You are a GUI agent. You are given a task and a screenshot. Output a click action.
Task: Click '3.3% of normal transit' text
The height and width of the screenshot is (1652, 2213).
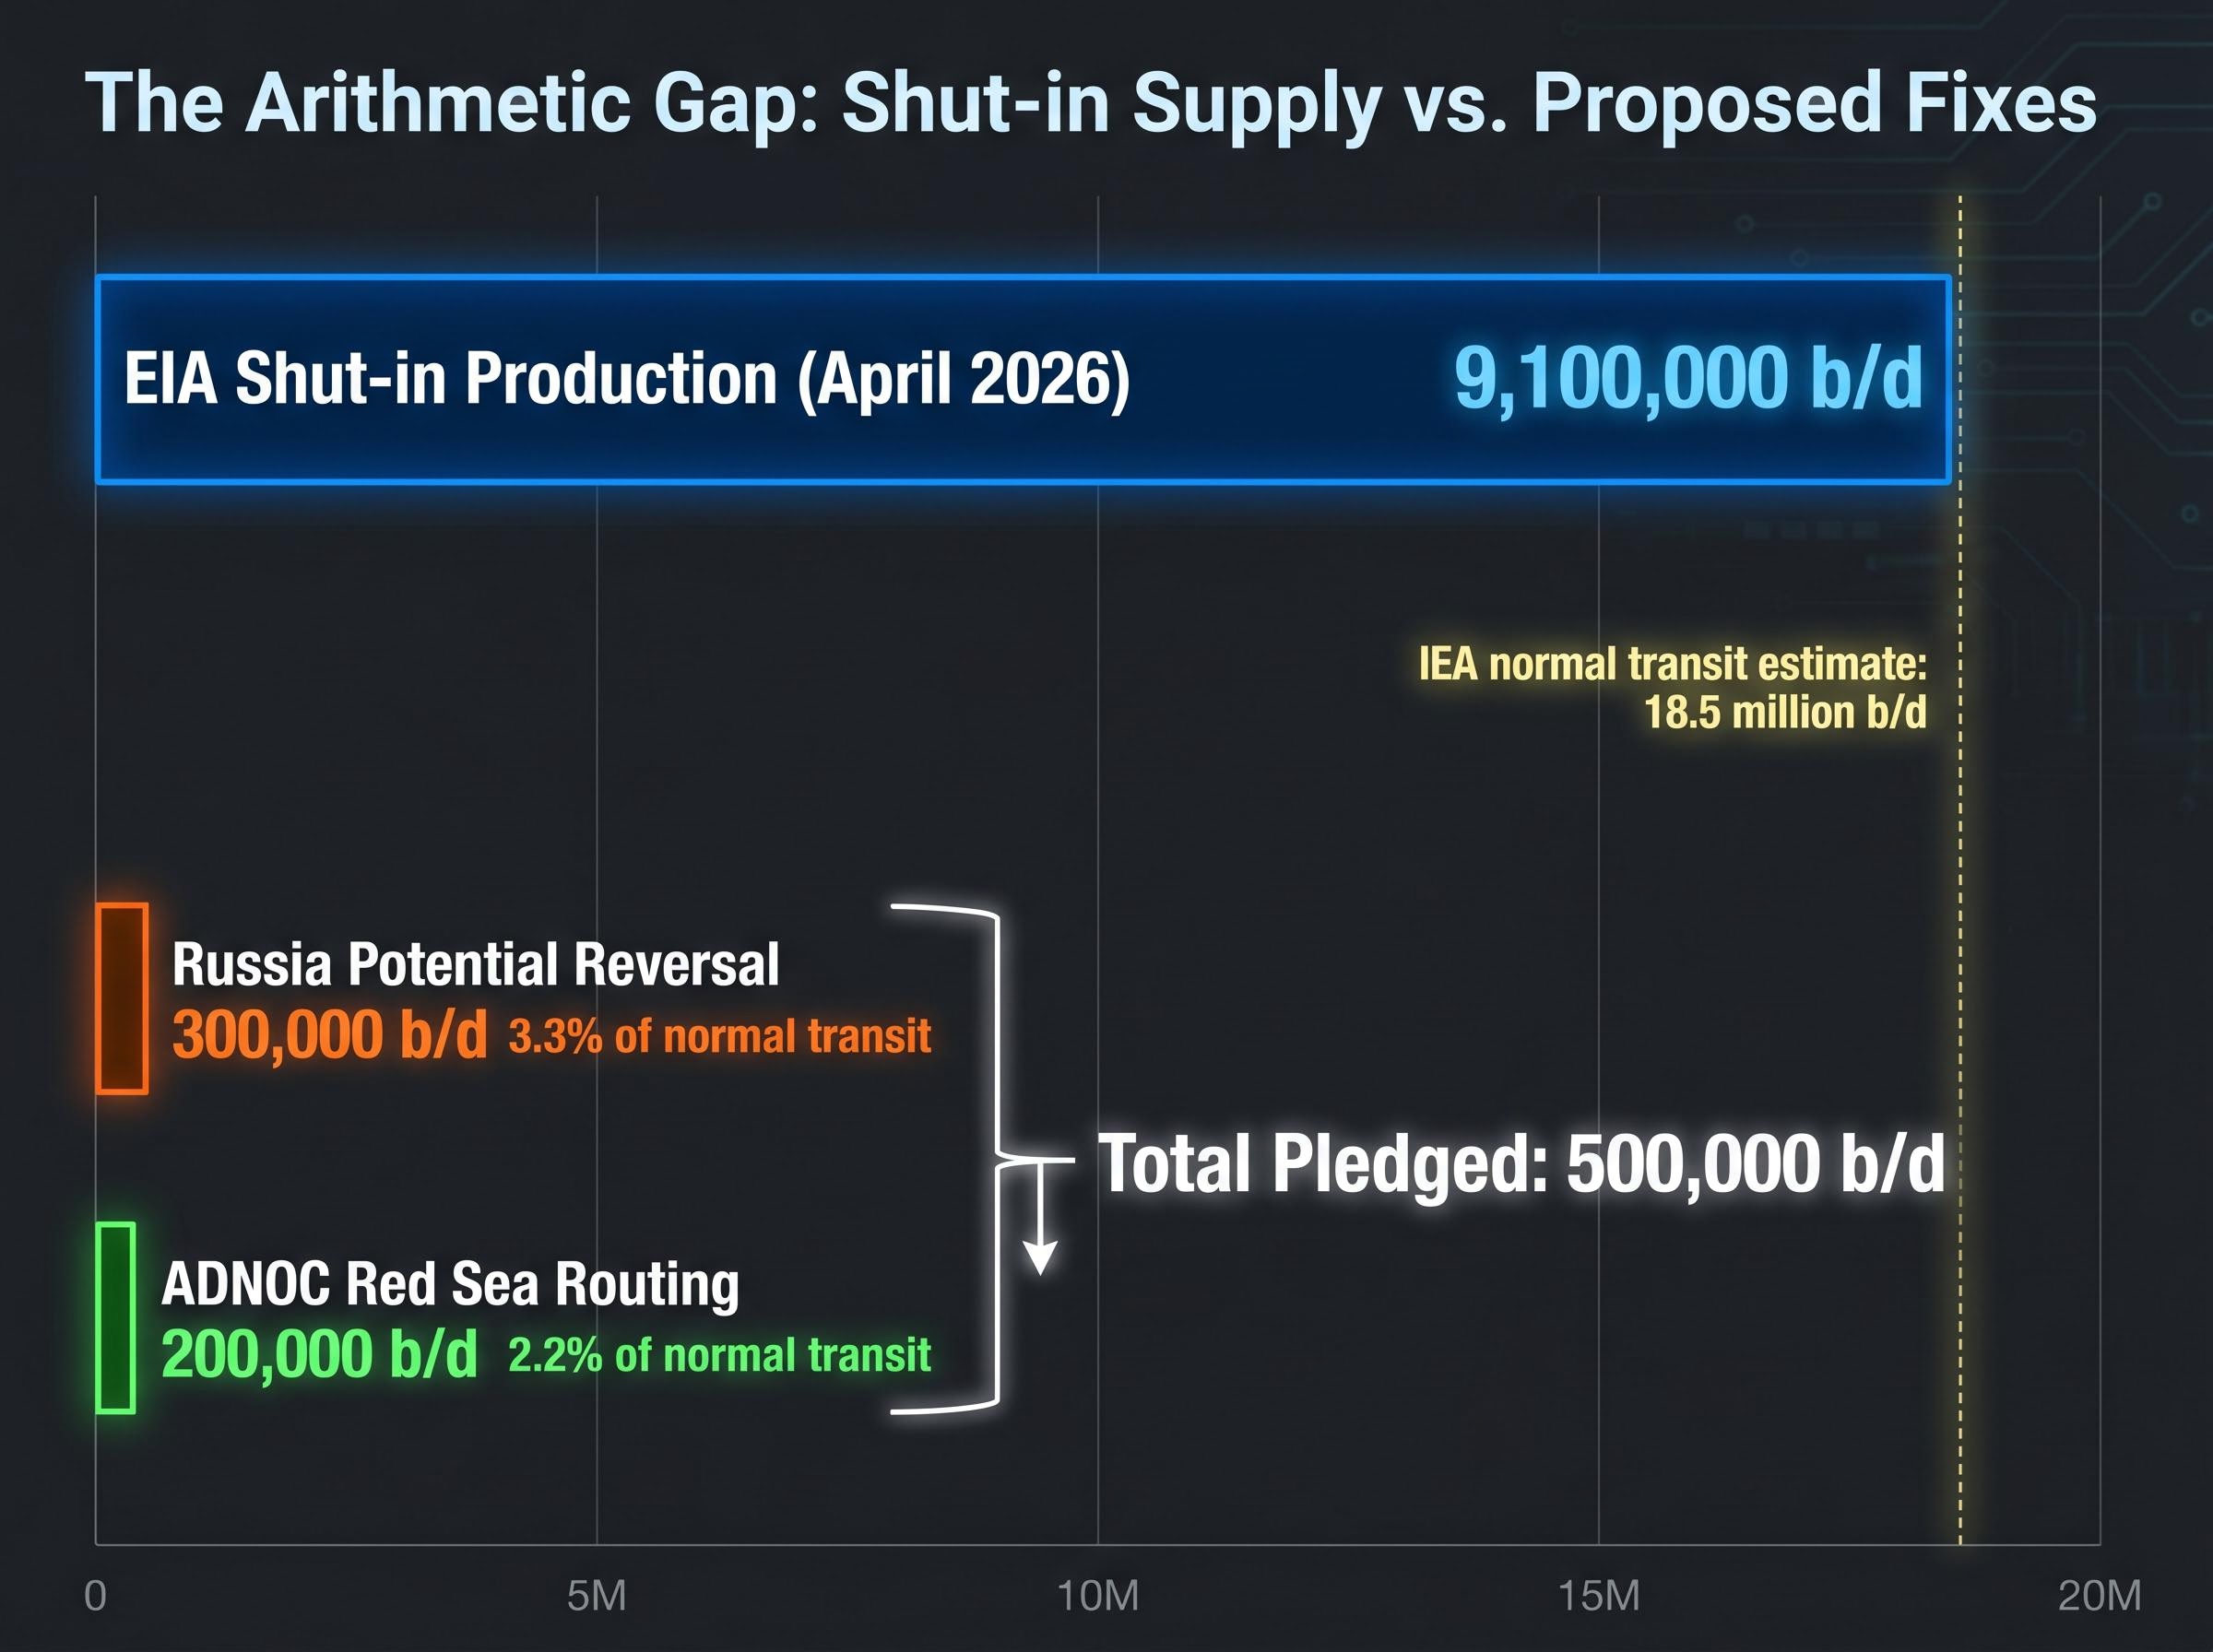(720, 1037)
